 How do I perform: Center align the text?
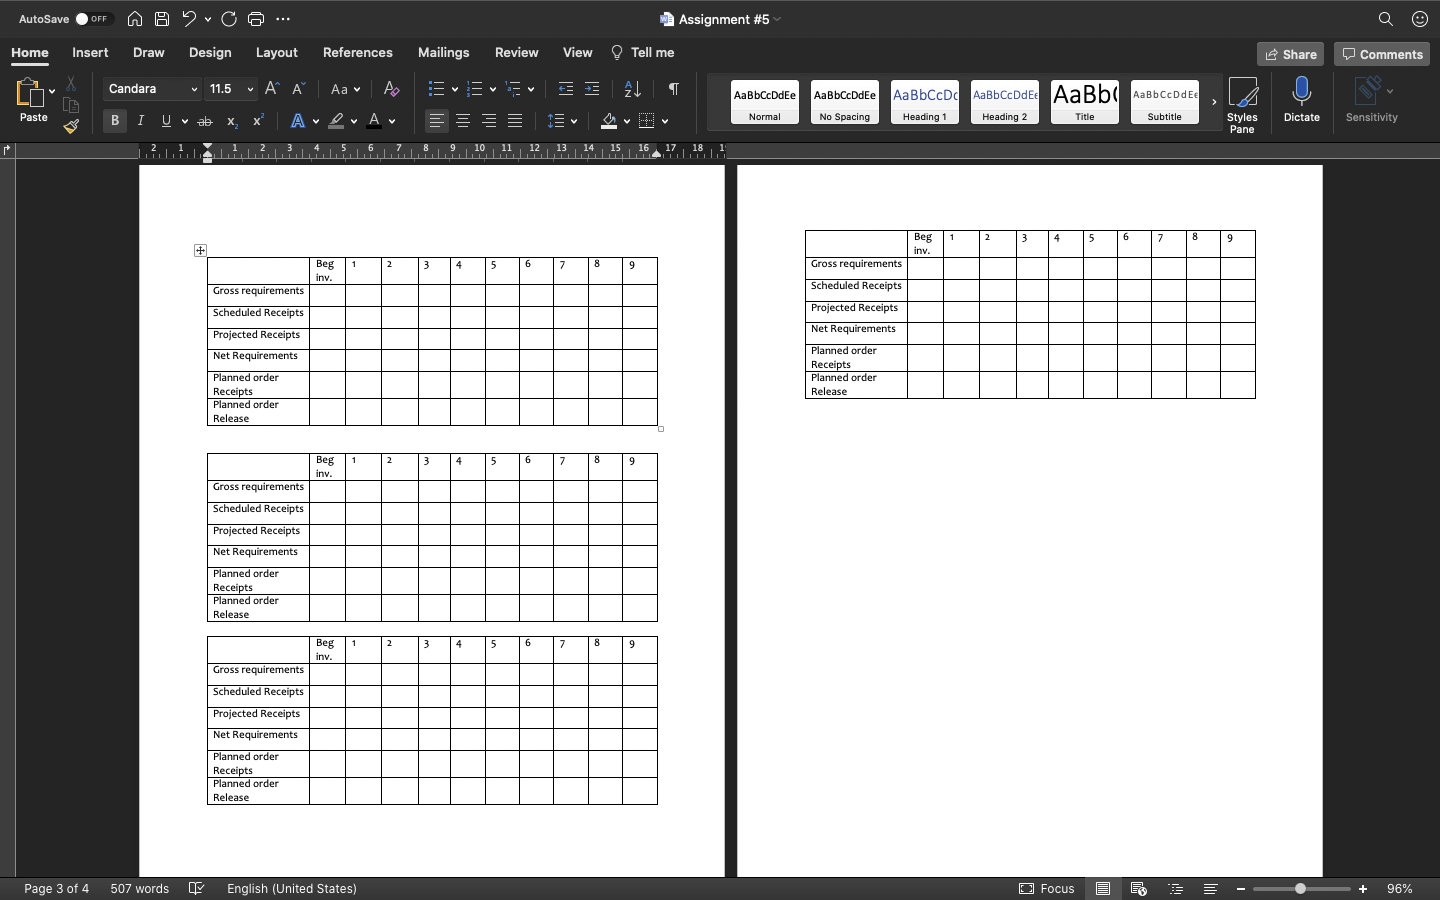coord(463,121)
